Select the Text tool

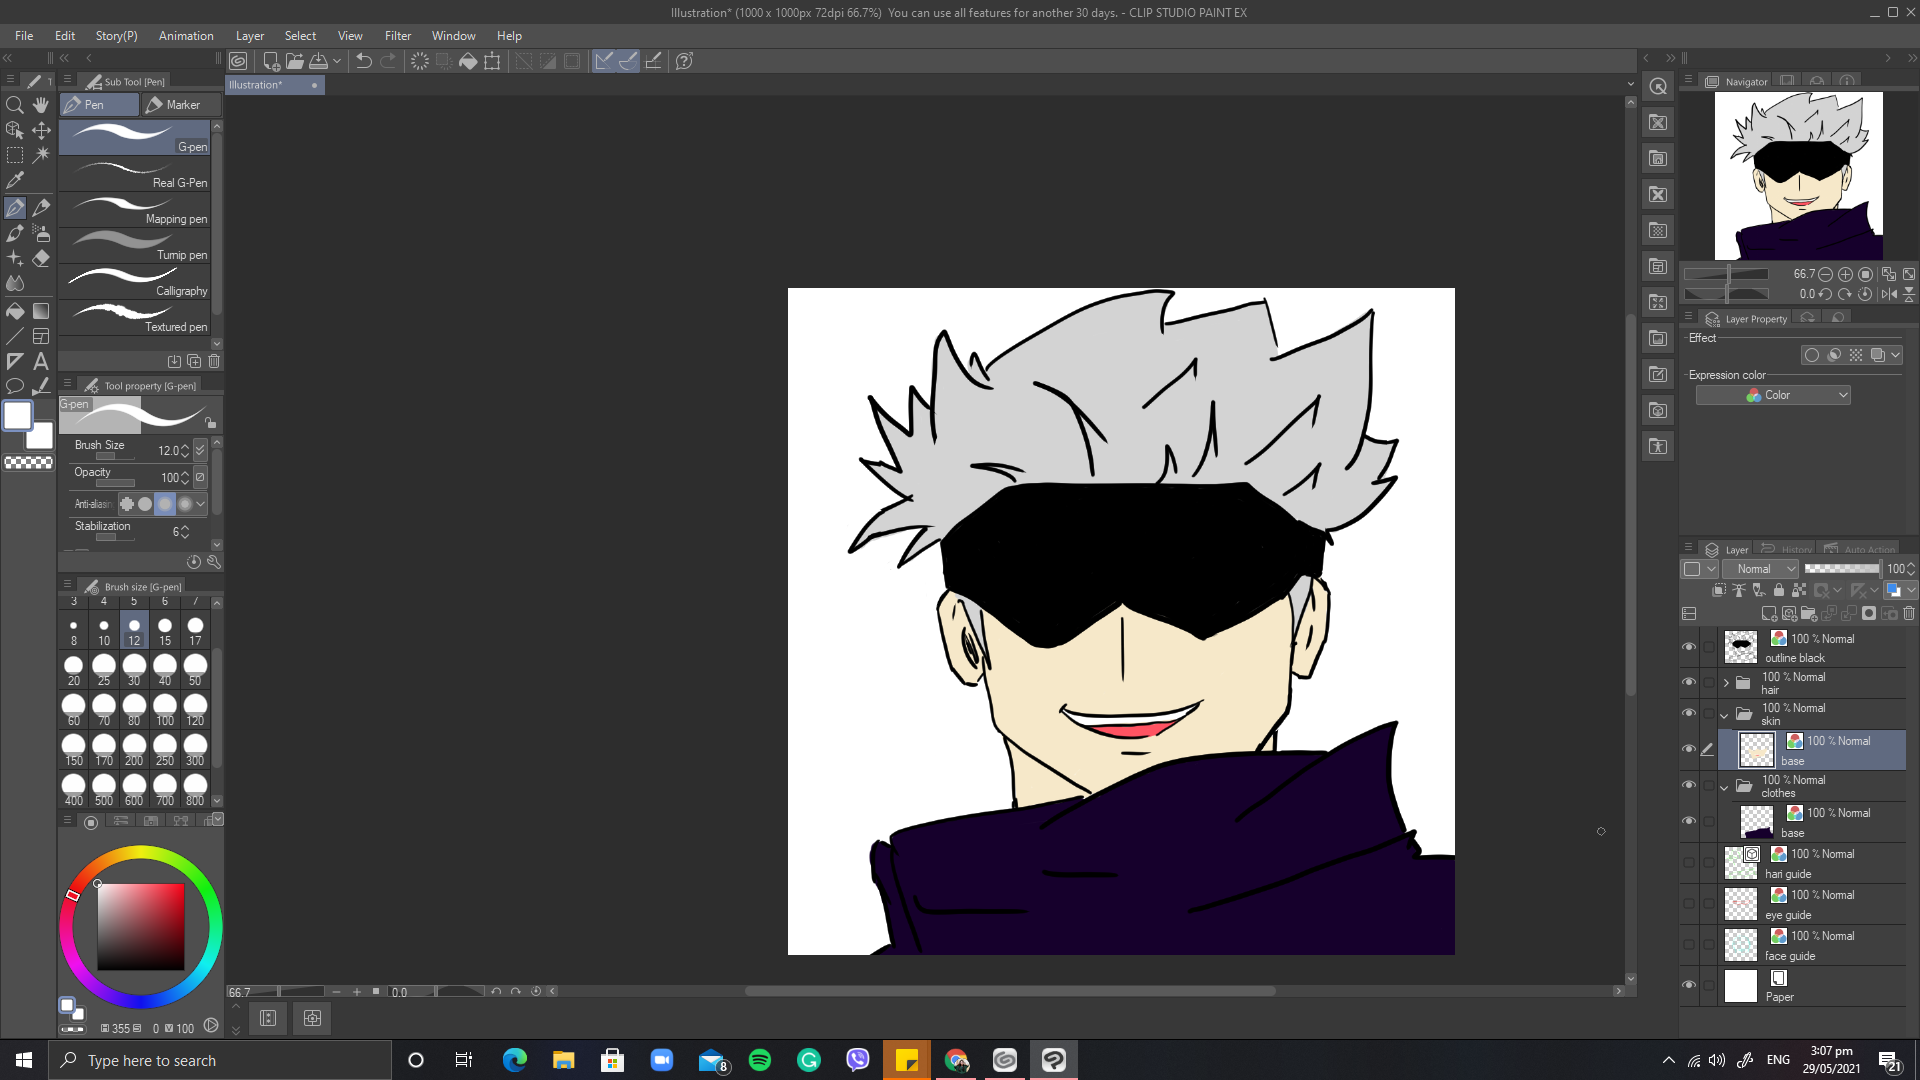(41, 361)
